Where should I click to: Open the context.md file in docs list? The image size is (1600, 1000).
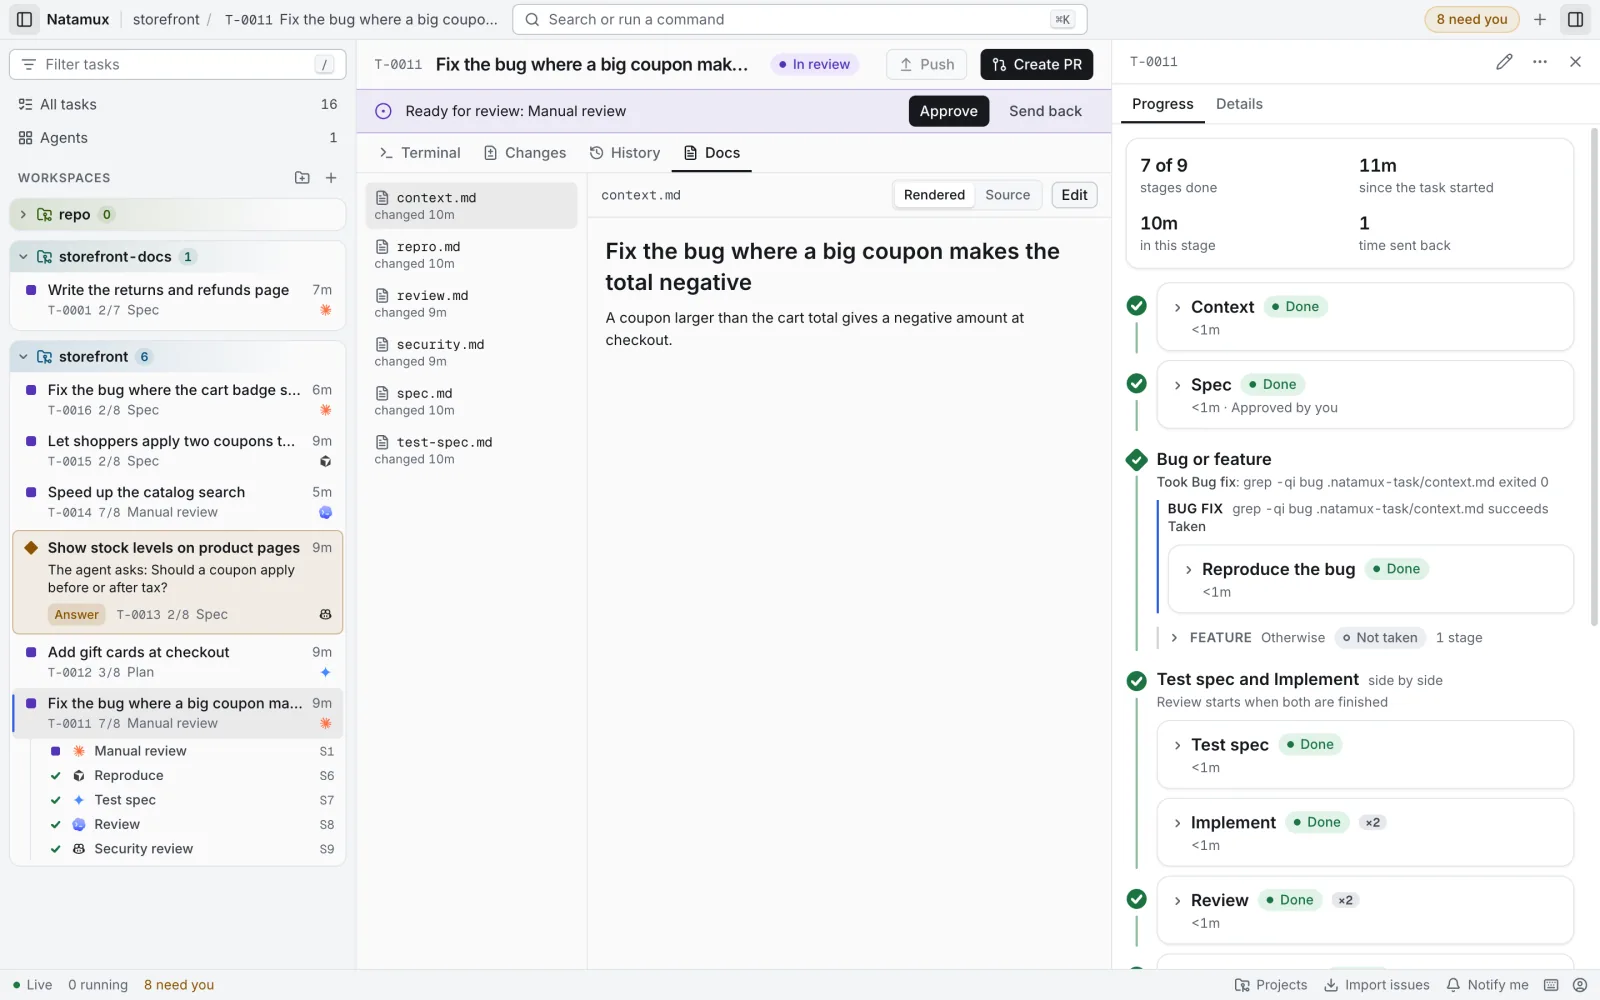[471, 205]
